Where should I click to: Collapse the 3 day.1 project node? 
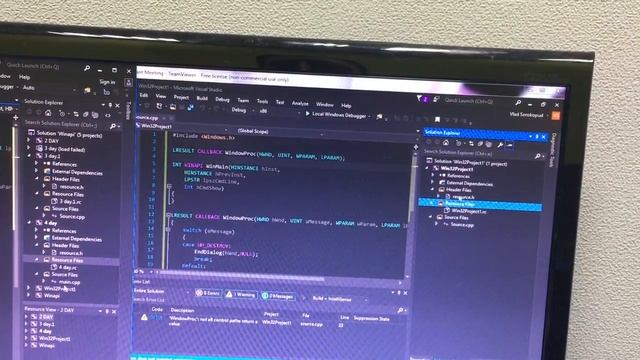tap(29, 156)
